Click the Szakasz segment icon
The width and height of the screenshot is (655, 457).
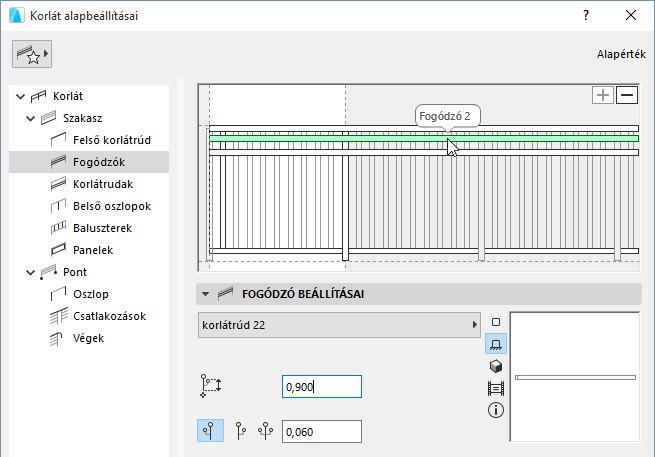(48, 118)
